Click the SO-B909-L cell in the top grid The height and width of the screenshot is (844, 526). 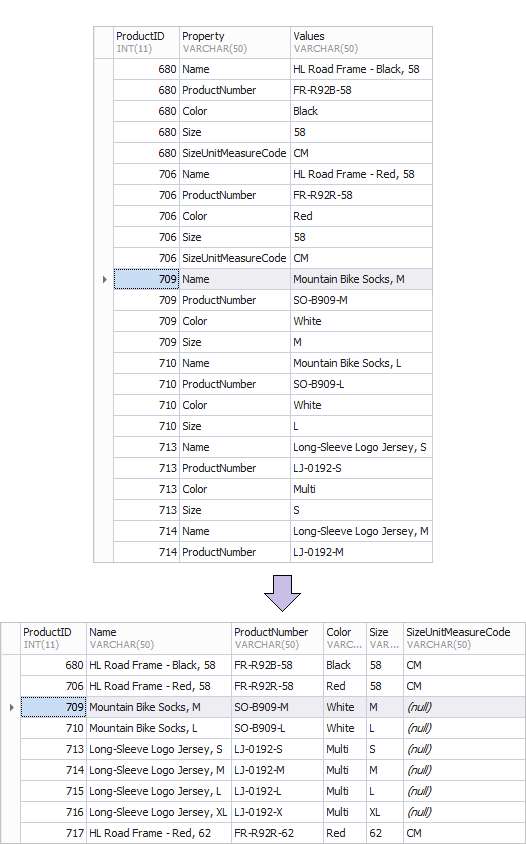361,384
